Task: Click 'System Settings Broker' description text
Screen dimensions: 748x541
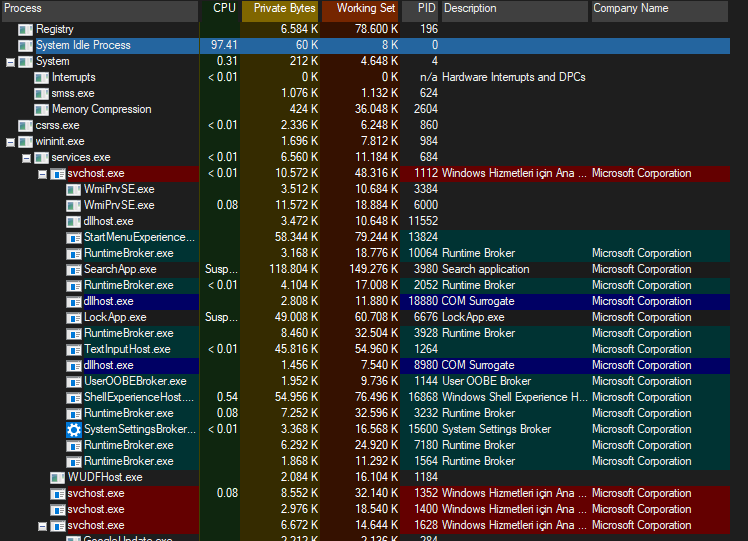Action: click(497, 429)
